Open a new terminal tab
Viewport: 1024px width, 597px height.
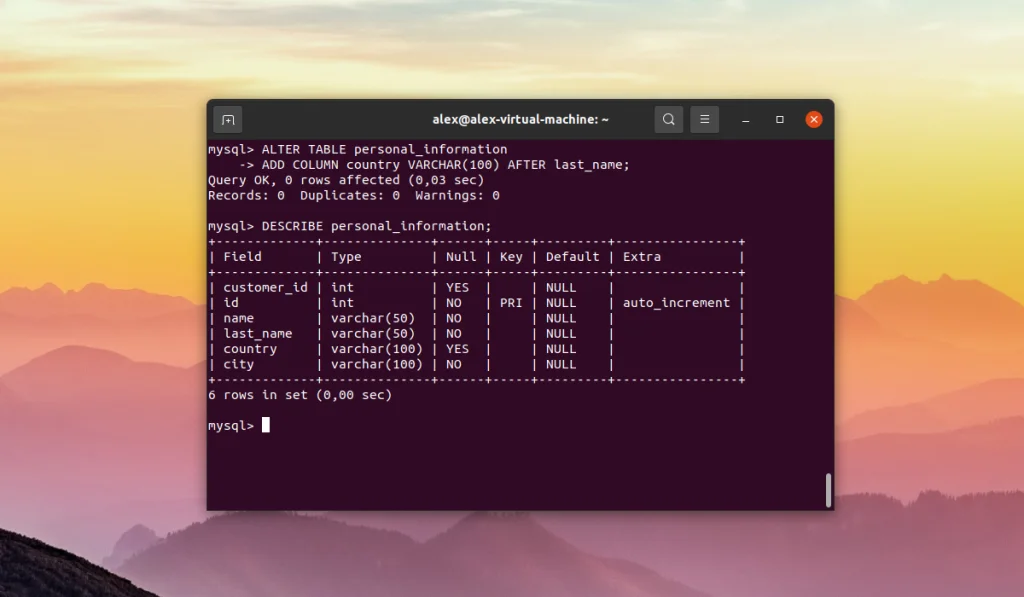coord(227,119)
